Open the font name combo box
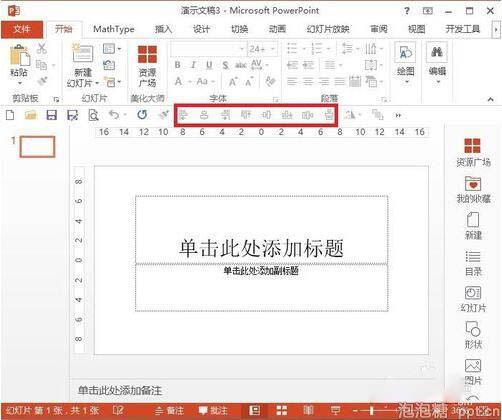The height and width of the screenshot is (420, 502). click(208, 49)
